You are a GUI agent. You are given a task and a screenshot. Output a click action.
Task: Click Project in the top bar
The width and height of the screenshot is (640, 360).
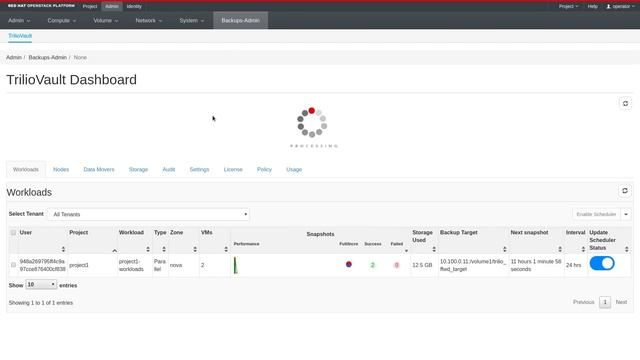[90, 6]
